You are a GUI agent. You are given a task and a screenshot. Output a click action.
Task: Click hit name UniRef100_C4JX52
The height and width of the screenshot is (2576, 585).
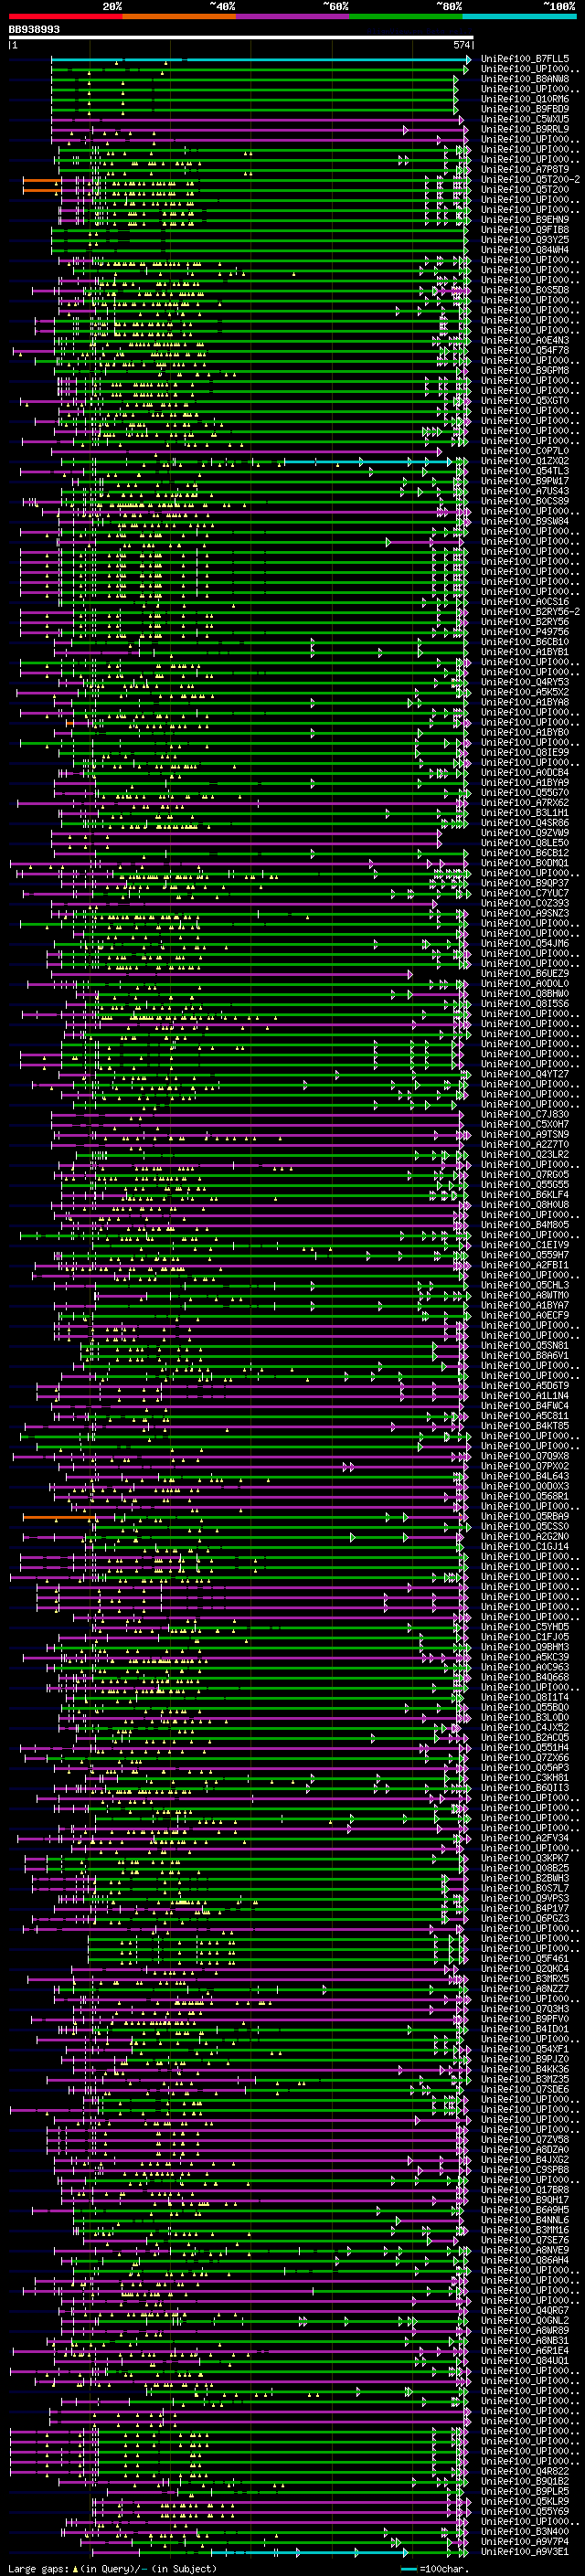click(525, 1728)
